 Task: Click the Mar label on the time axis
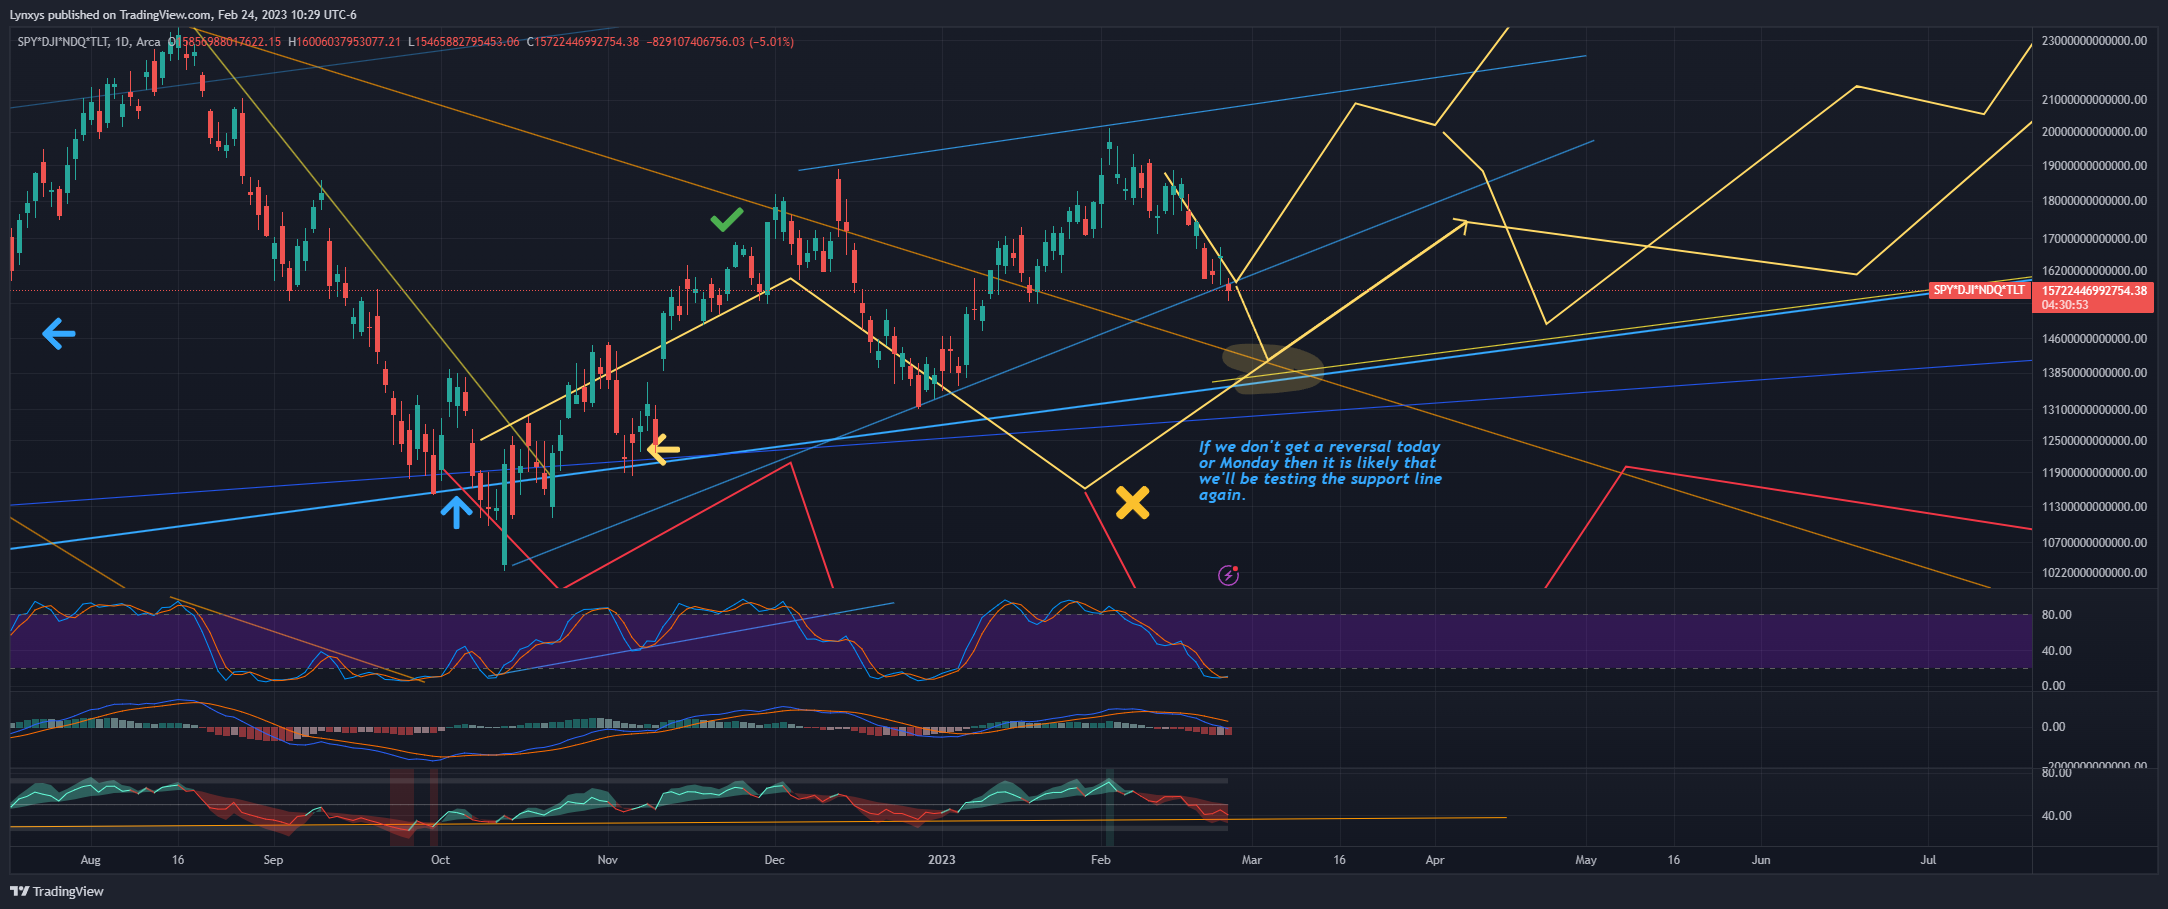[1251, 860]
